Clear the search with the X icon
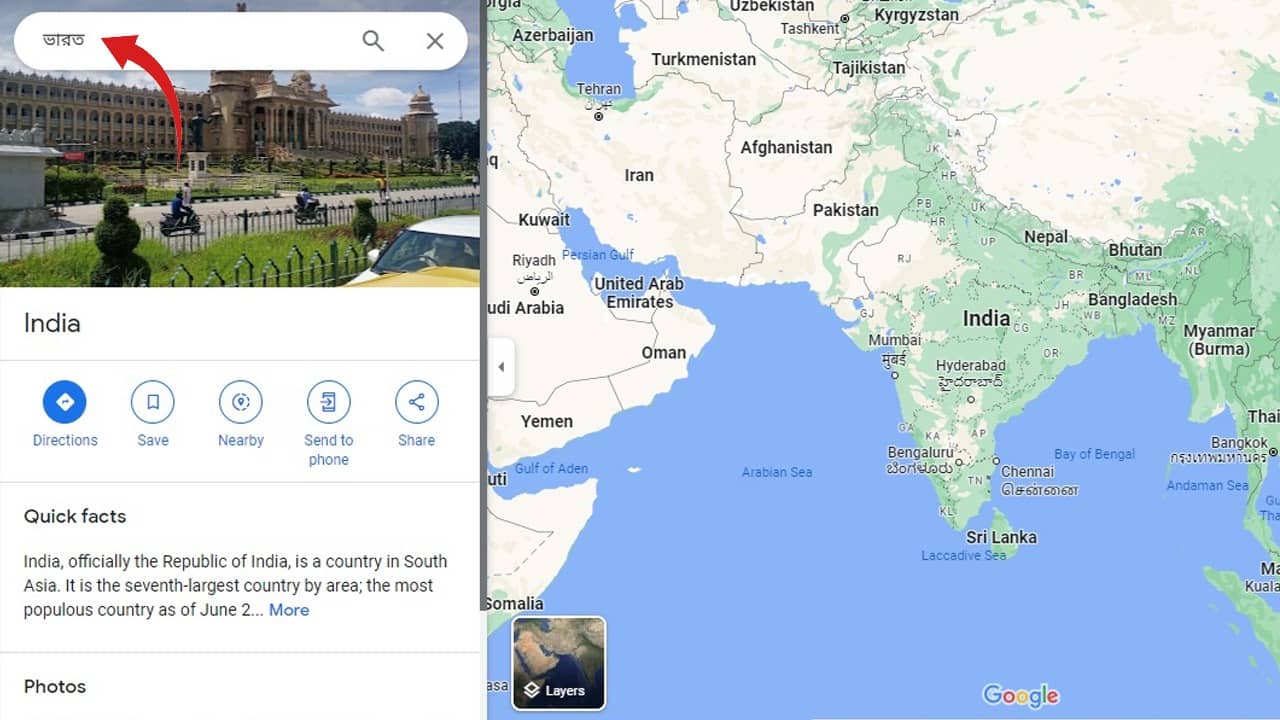This screenshot has height=720, width=1280. pyautogui.click(x=435, y=41)
